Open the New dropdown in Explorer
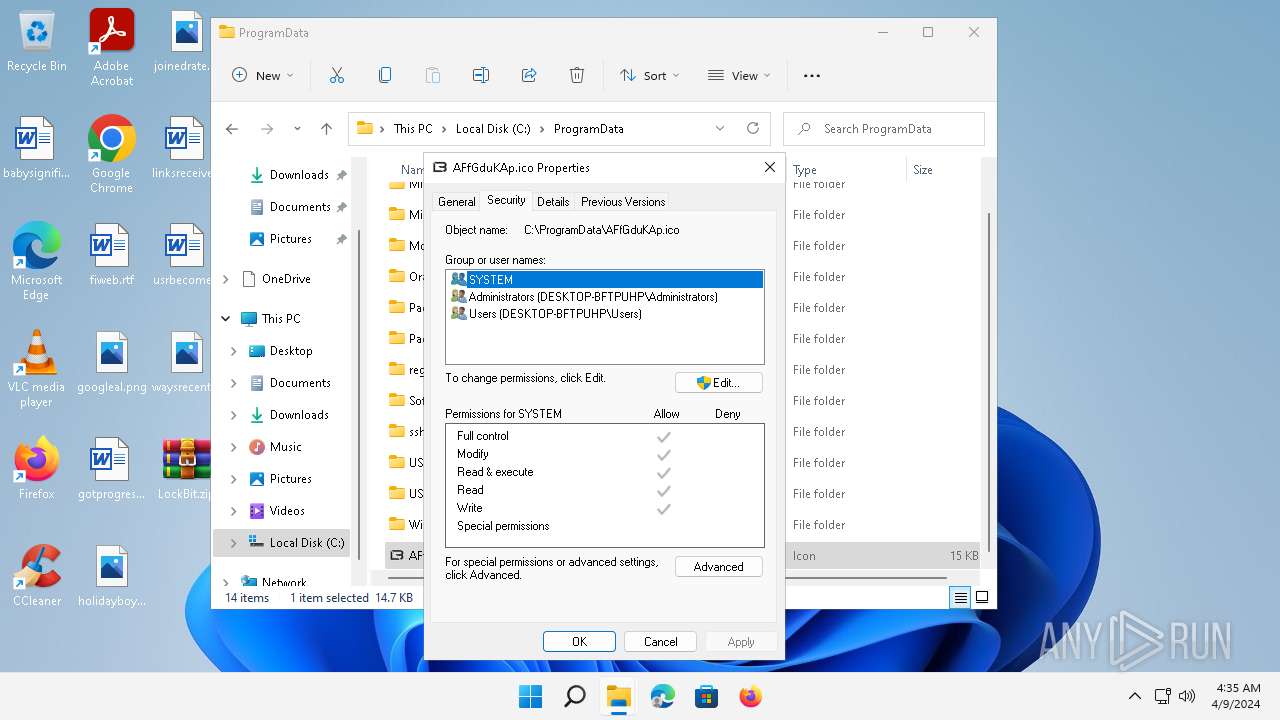Viewport: 1280px width, 720px height. click(262, 75)
